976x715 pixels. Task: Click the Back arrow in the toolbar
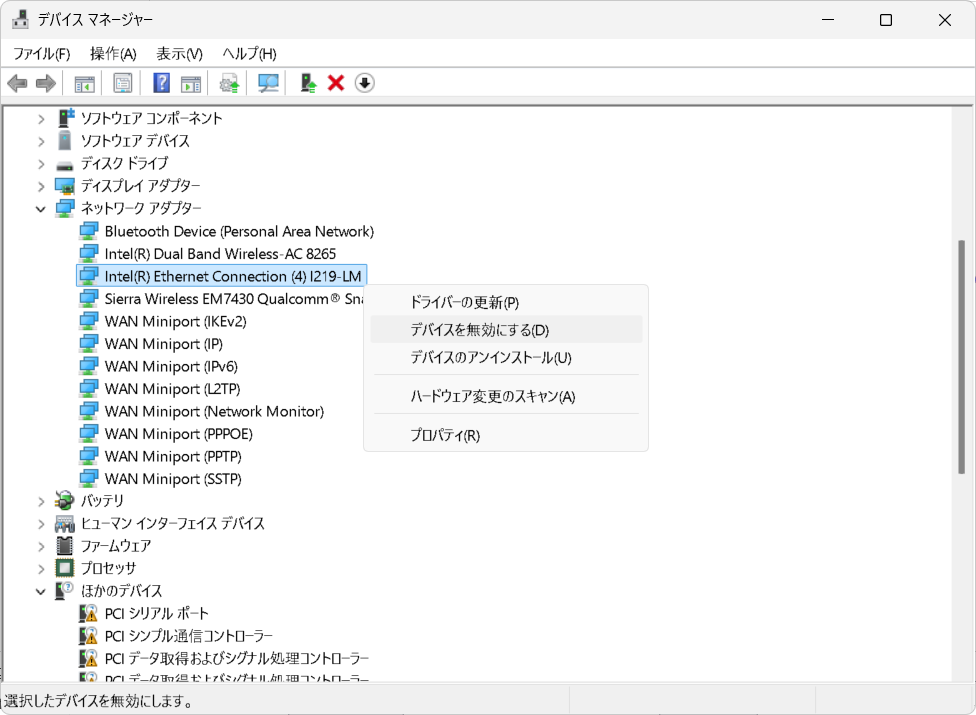point(17,83)
